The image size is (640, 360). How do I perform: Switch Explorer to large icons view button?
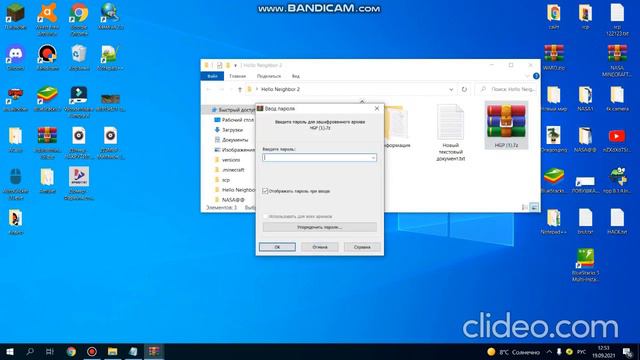(534, 207)
